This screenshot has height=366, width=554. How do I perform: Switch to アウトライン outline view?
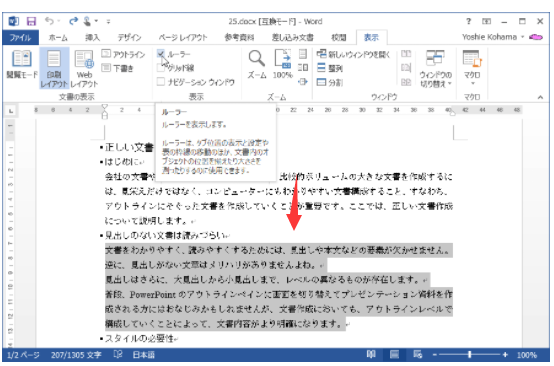(123, 54)
